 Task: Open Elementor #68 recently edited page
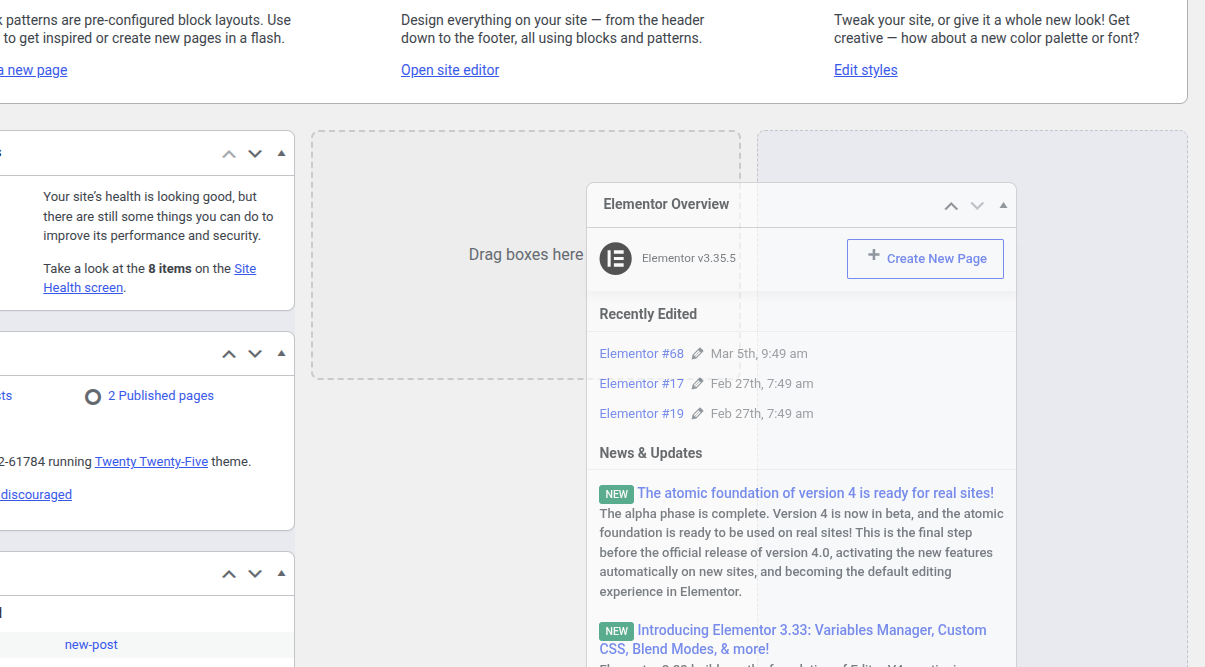pyautogui.click(x=642, y=354)
